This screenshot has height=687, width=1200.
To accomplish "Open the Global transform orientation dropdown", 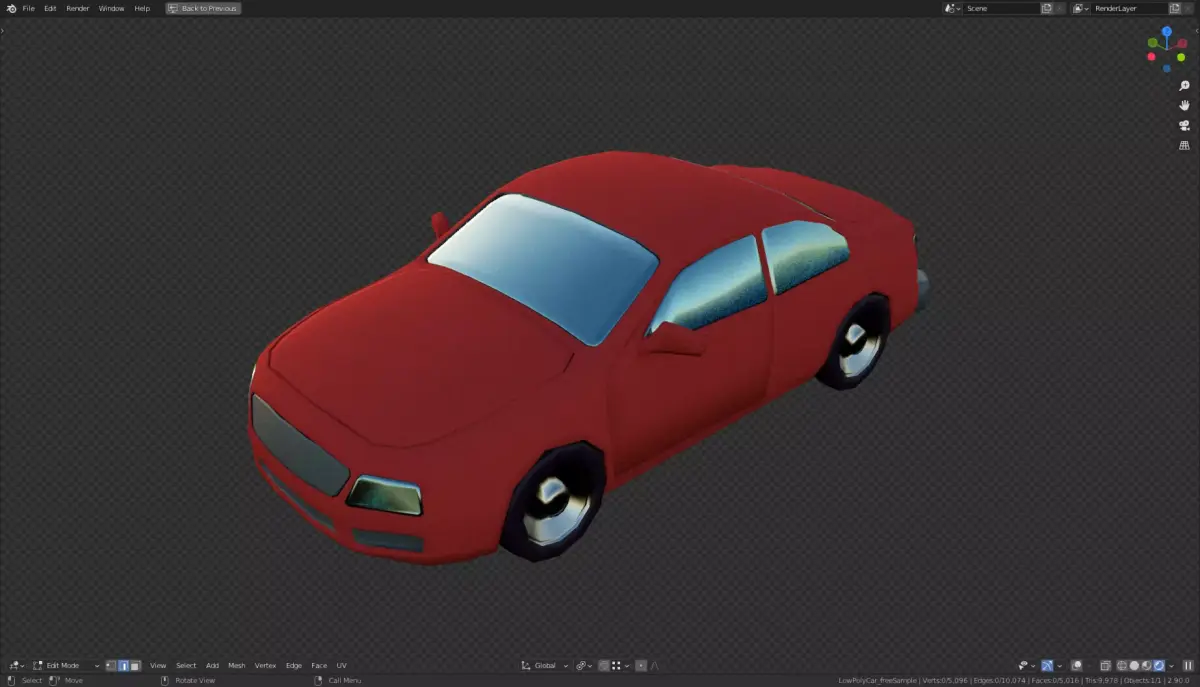I will click(x=545, y=665).
